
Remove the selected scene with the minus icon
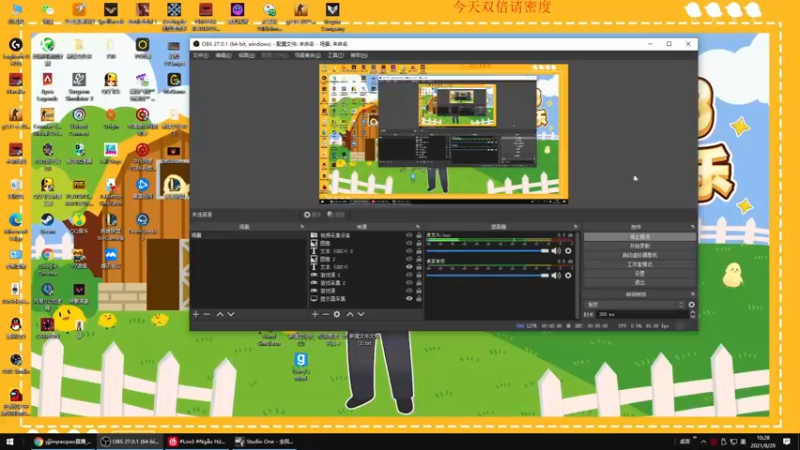pos(207,314)
